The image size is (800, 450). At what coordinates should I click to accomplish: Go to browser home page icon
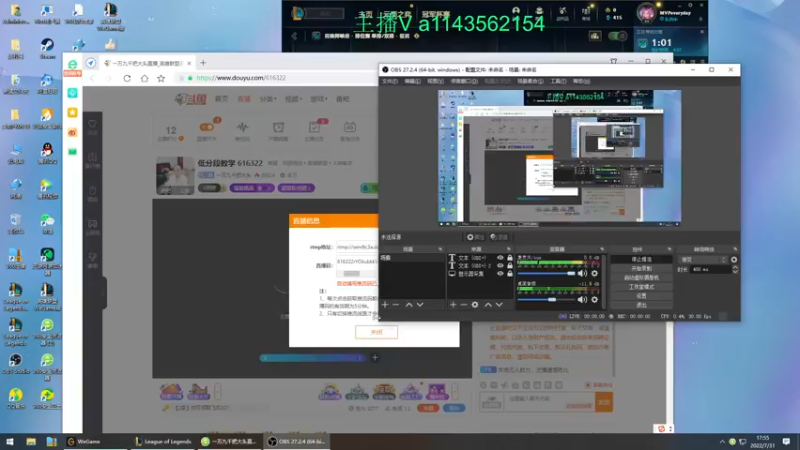coord(144,78)
